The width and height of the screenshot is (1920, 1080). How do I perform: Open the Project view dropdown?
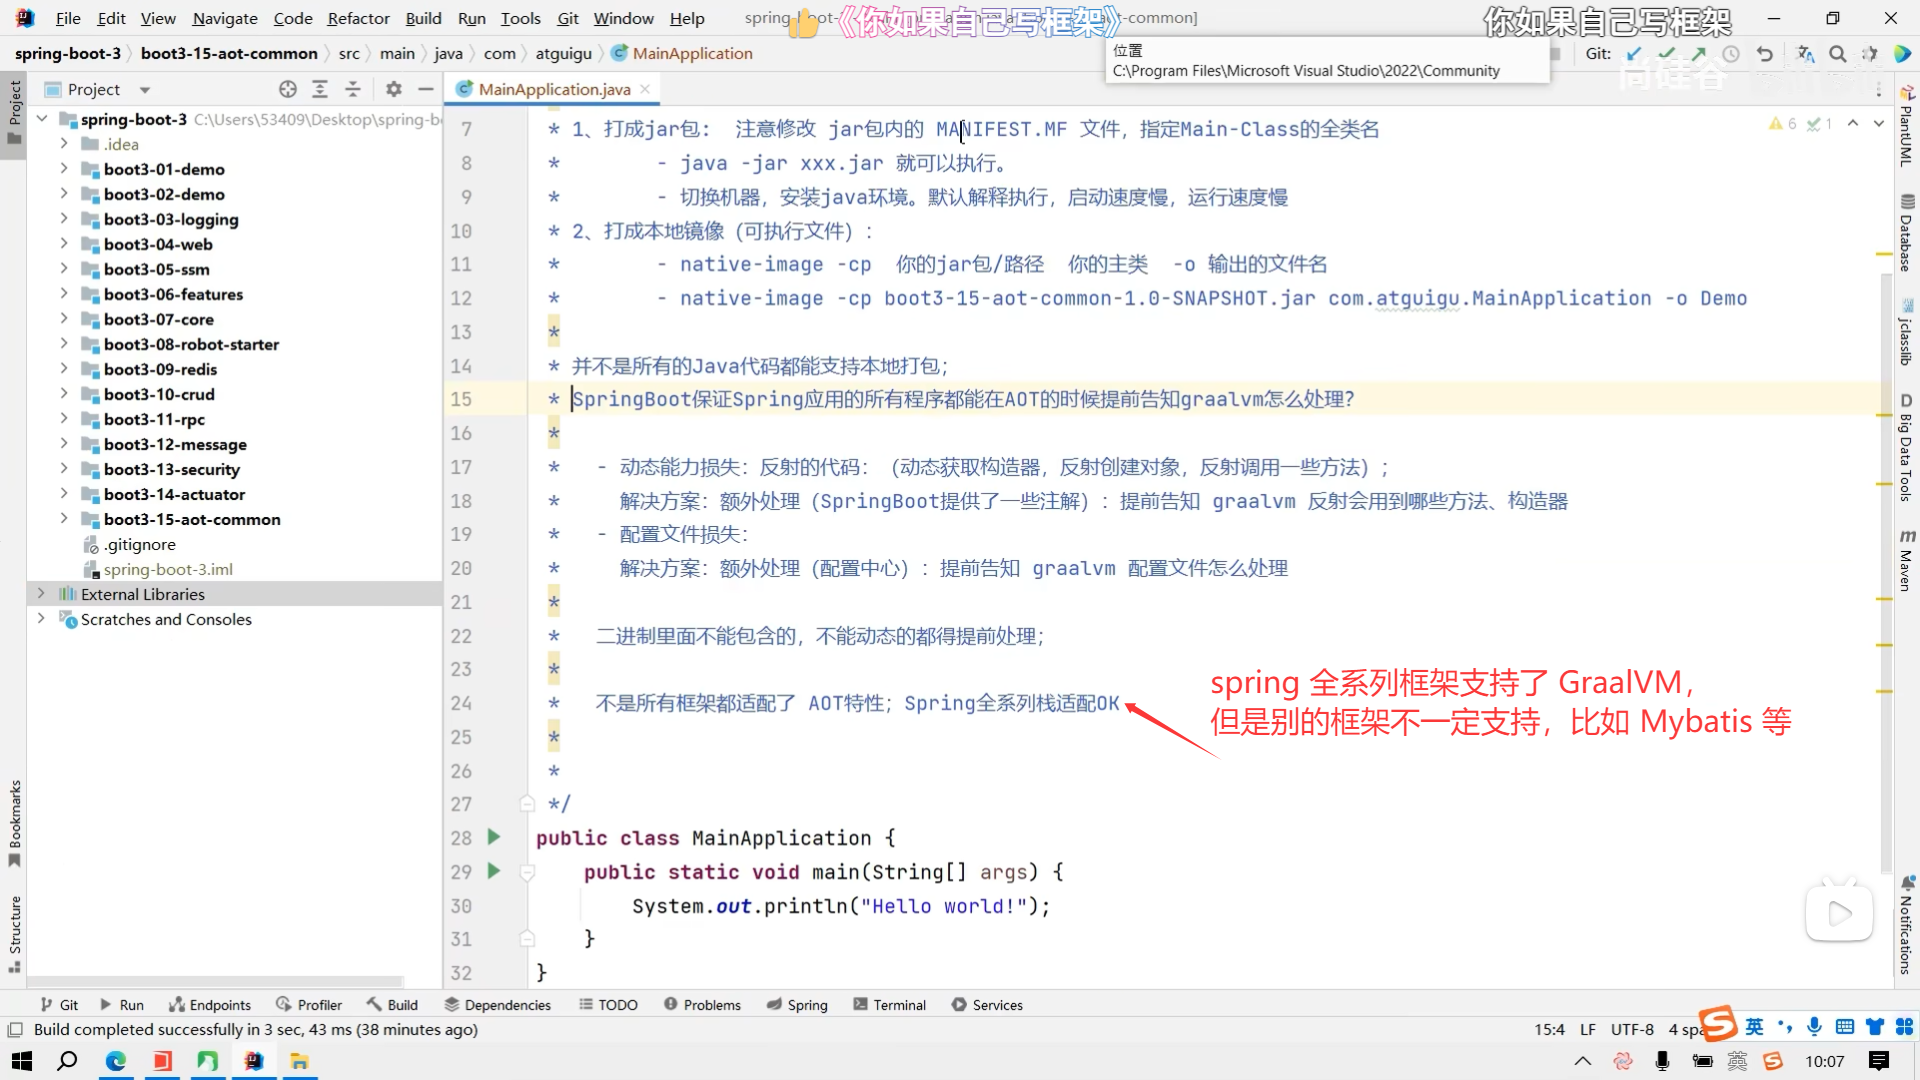[145, 90]
